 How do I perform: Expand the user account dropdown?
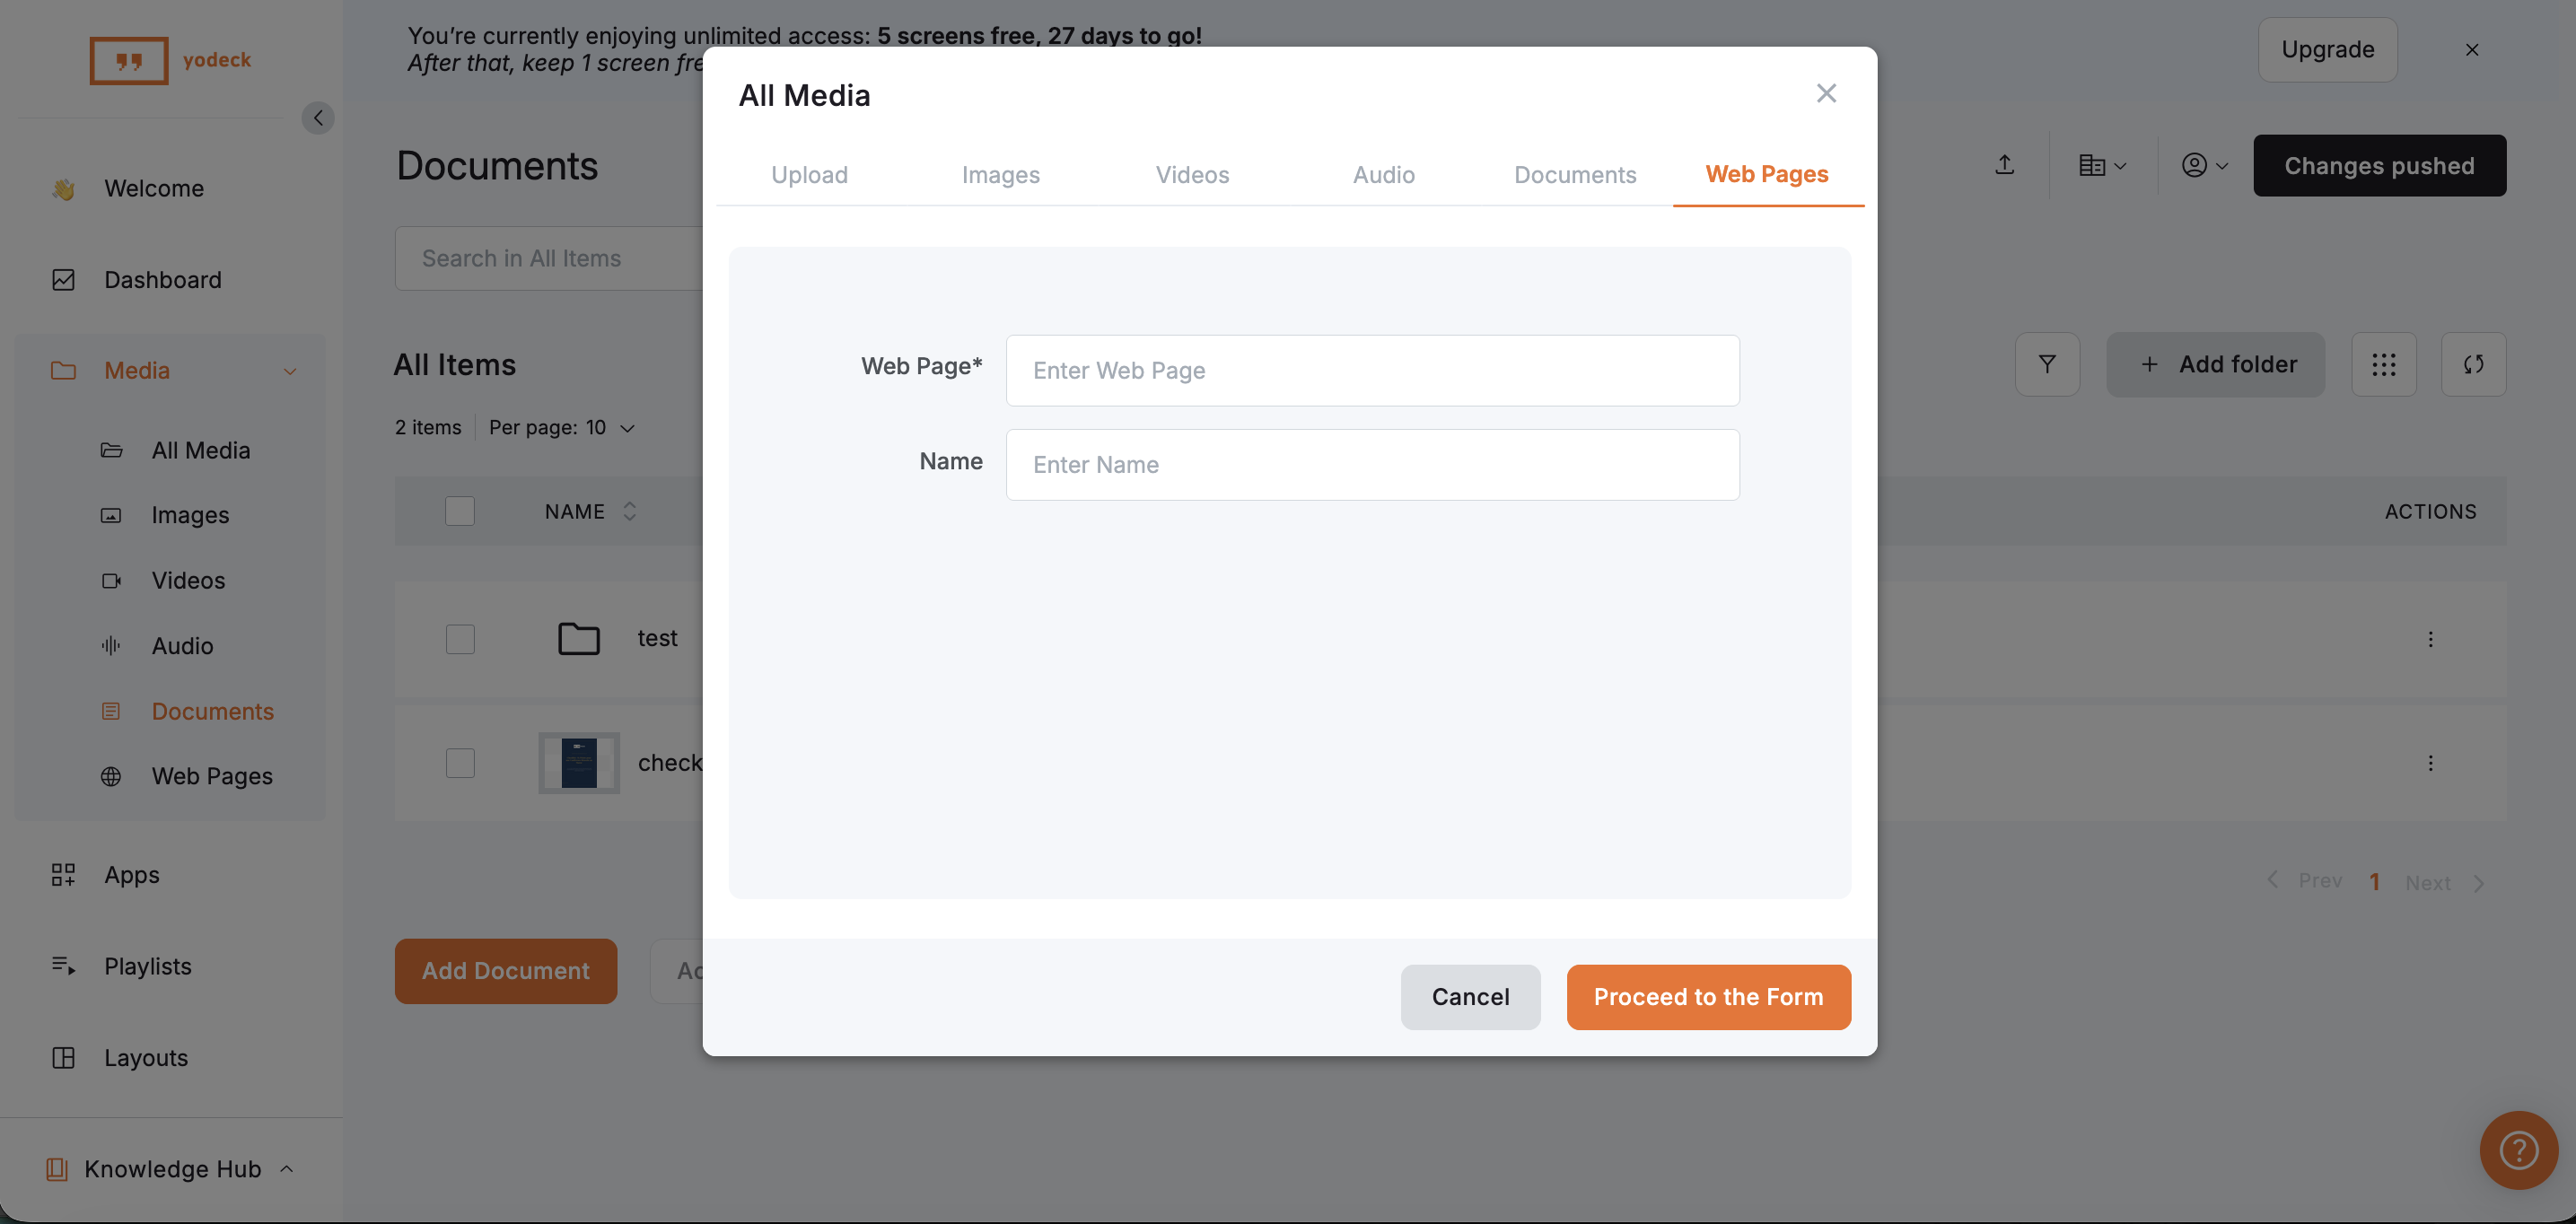(x=2204, y=165)
